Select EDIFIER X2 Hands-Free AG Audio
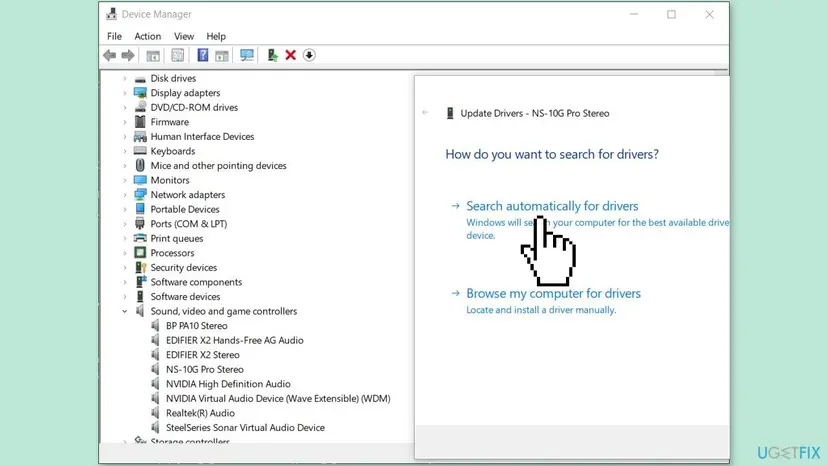 click(234, 340)
